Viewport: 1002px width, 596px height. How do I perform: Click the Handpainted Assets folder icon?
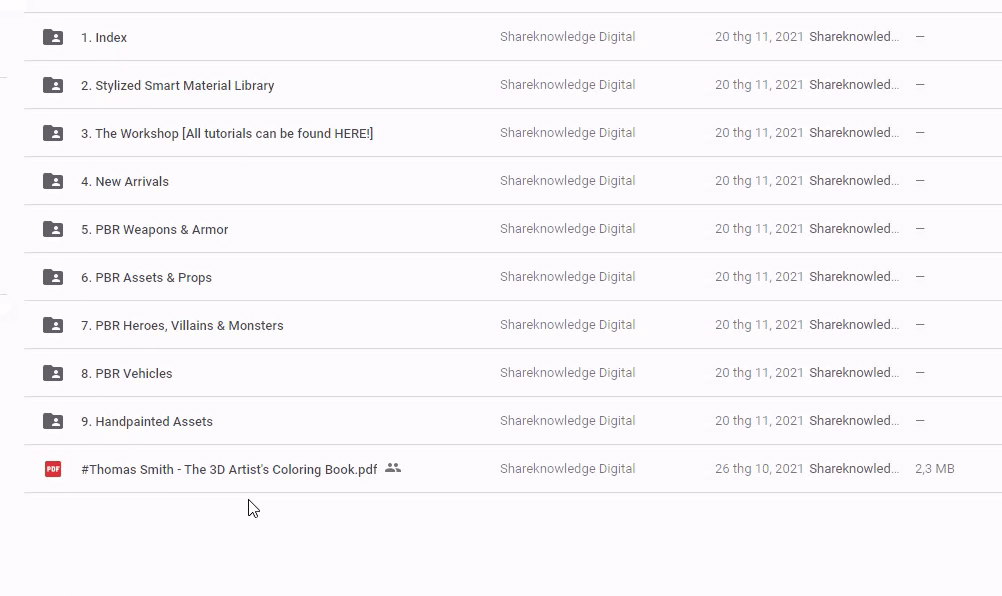[53, 421]
